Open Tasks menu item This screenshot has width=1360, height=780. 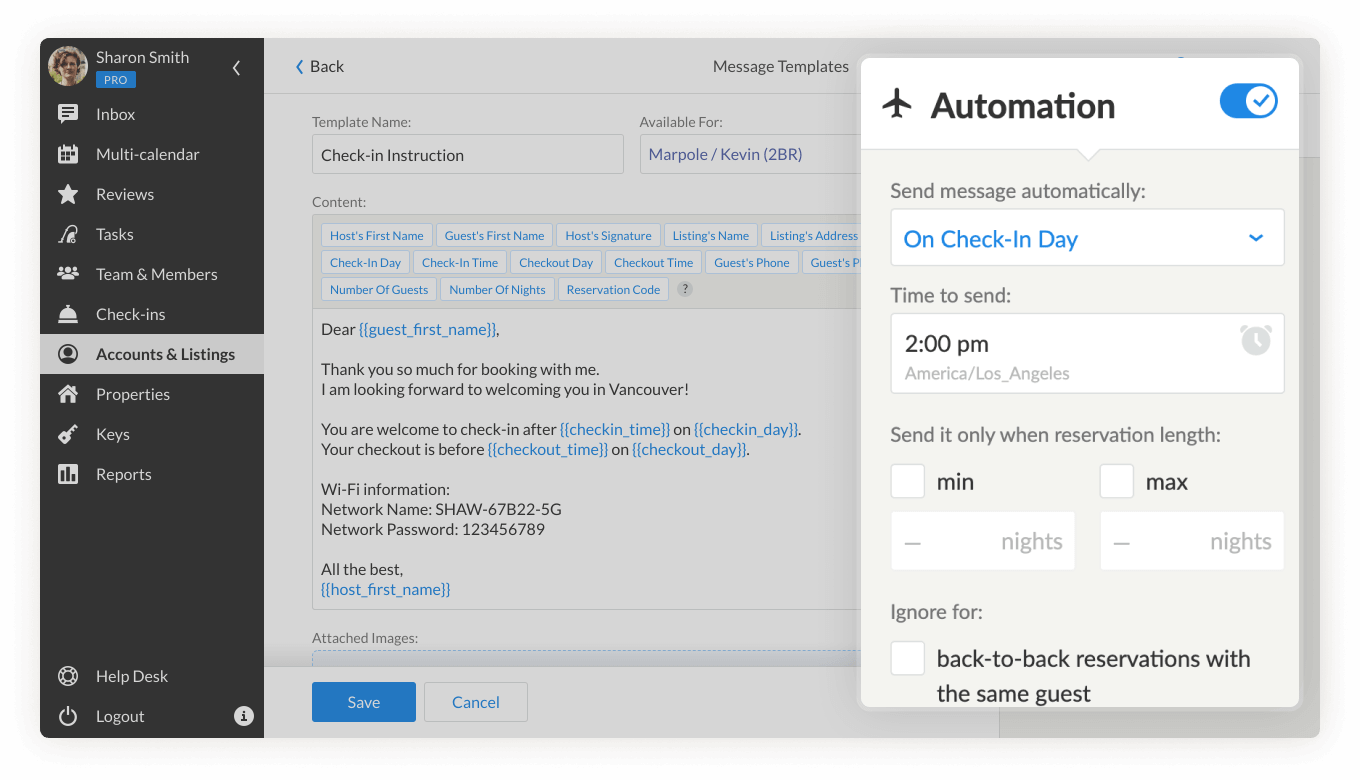click(152, 234)
